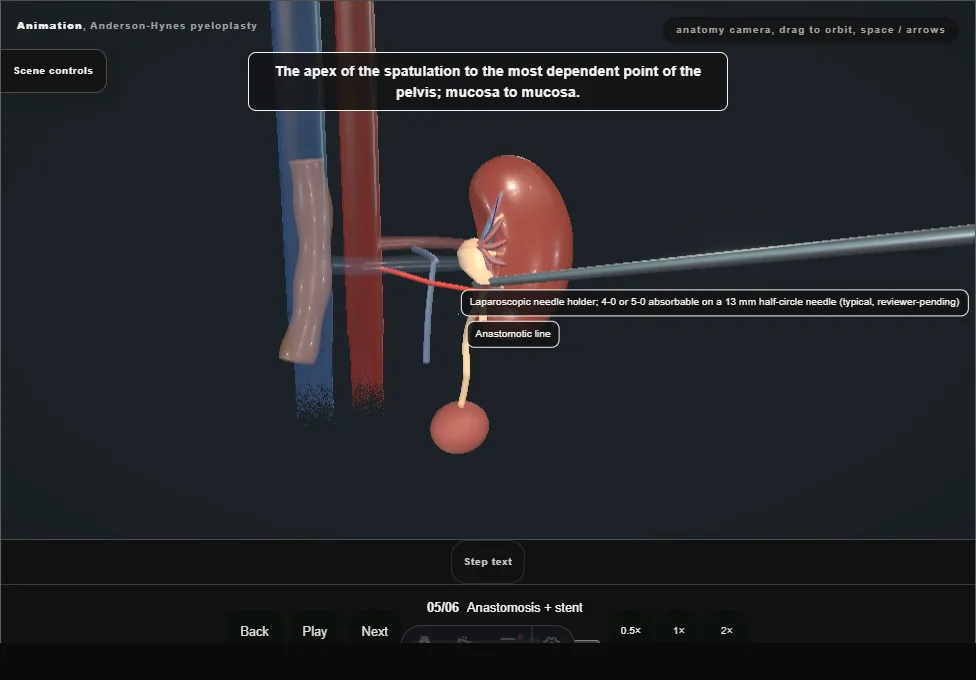Toggle the Step text panel
The width and height of the screenshot is (976, 680).
click(x=487, y=562)
